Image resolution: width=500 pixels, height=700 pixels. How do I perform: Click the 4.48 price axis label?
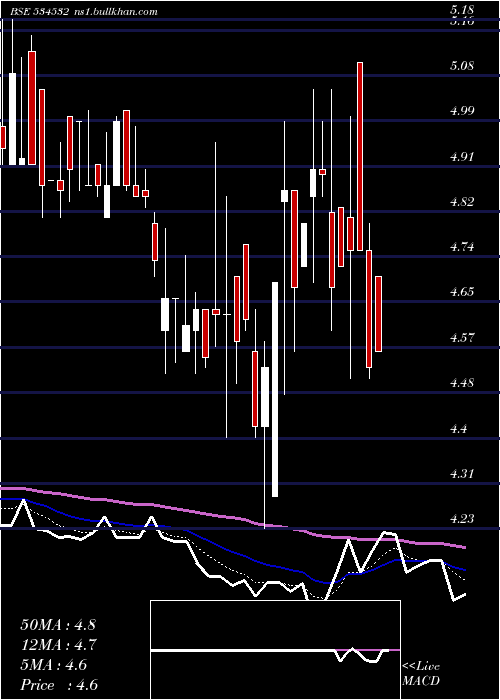coord(462,383)
